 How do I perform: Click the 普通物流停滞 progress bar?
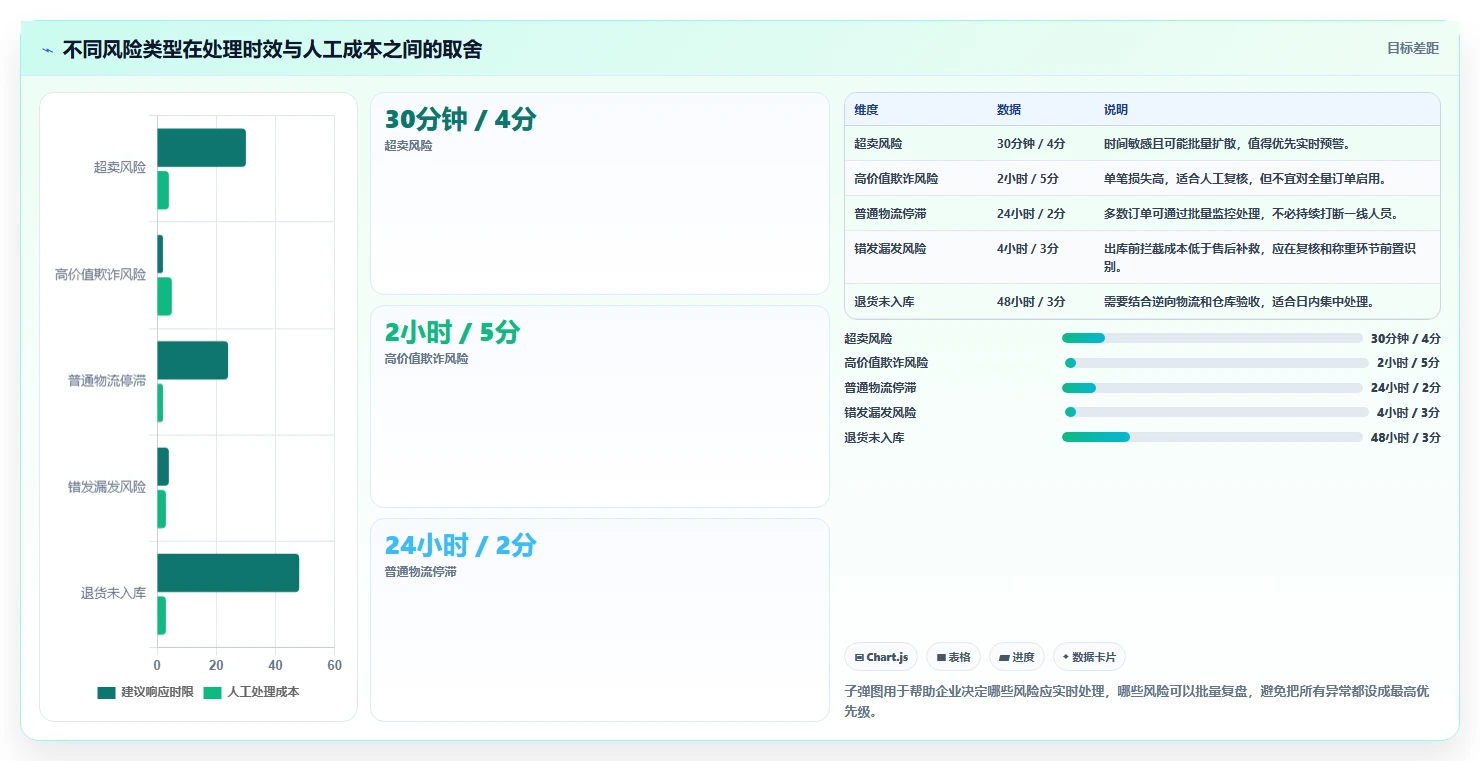1212,388
